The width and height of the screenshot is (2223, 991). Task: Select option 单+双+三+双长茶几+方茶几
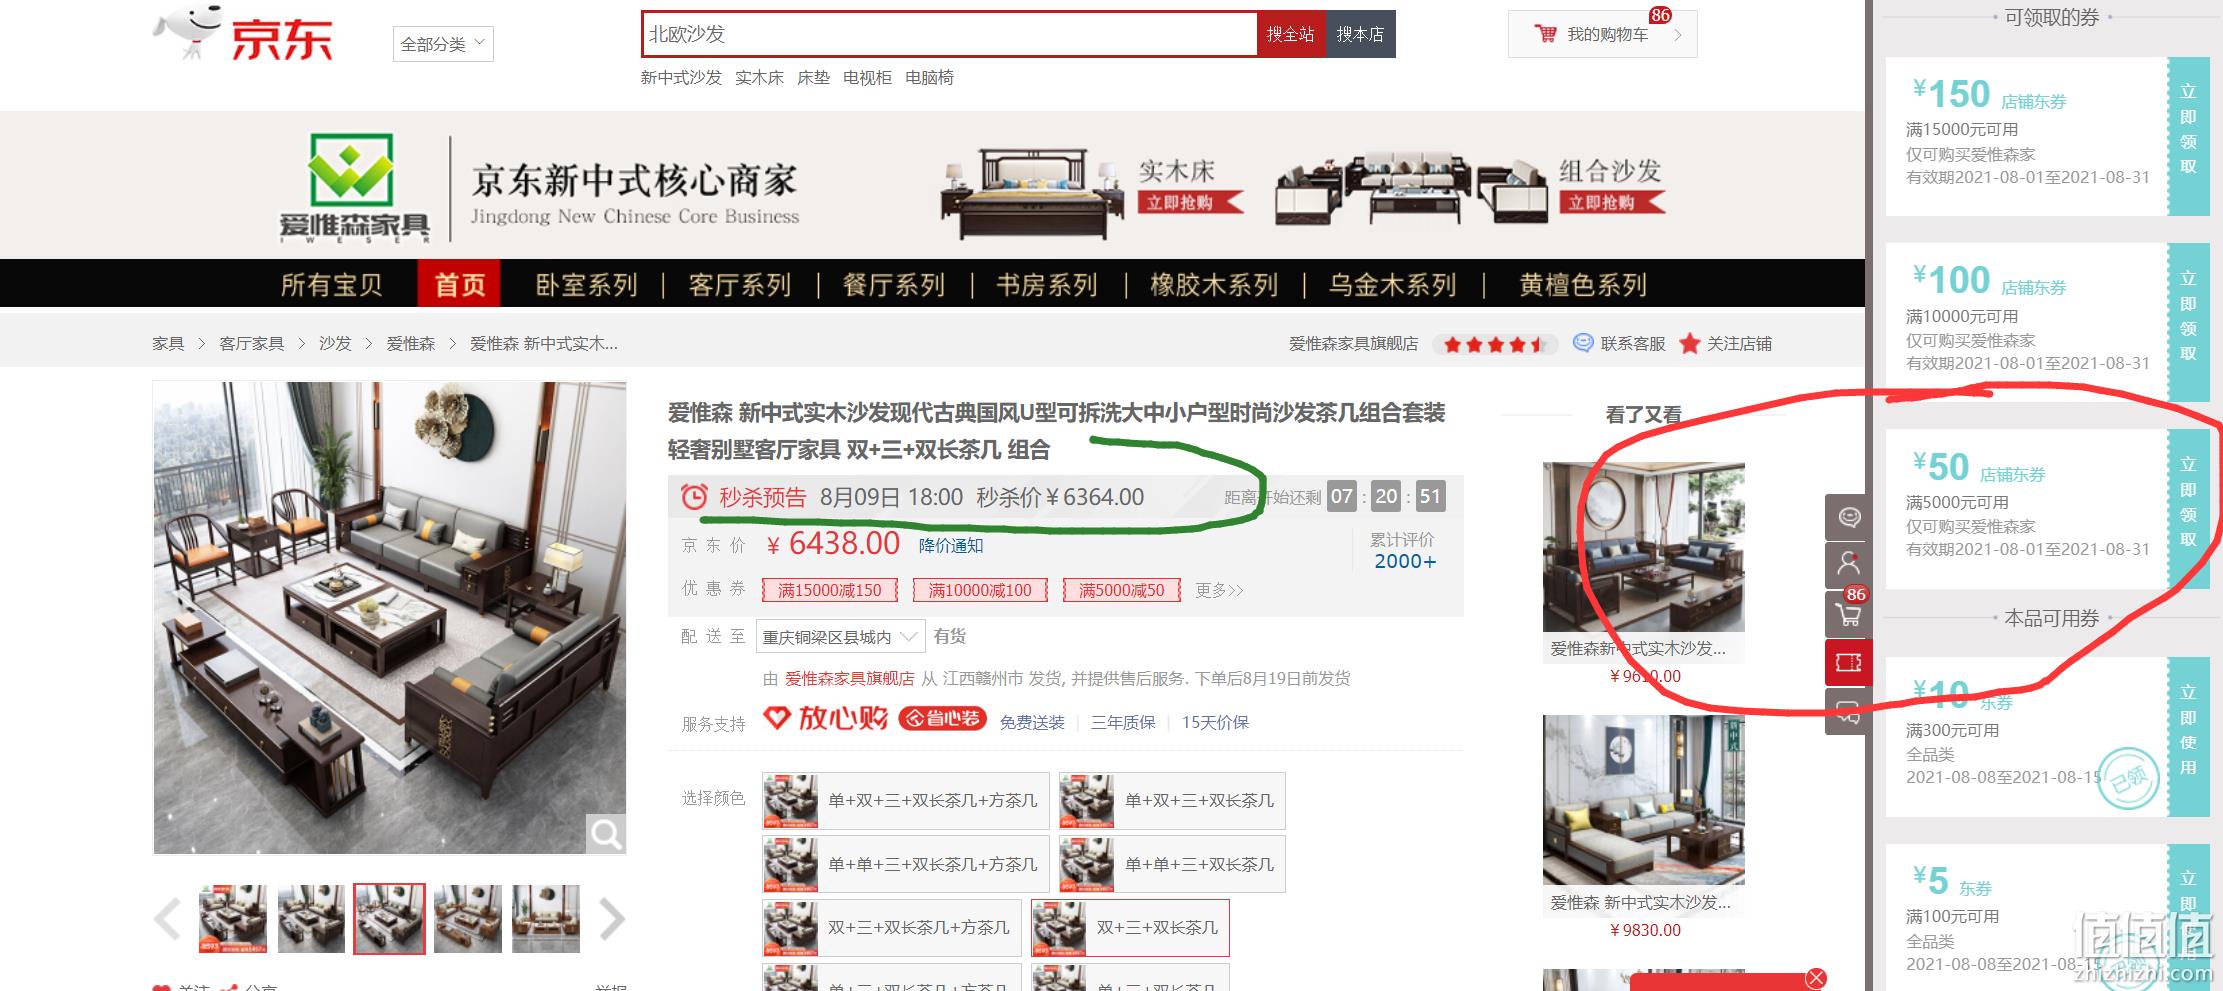(906, 801)
